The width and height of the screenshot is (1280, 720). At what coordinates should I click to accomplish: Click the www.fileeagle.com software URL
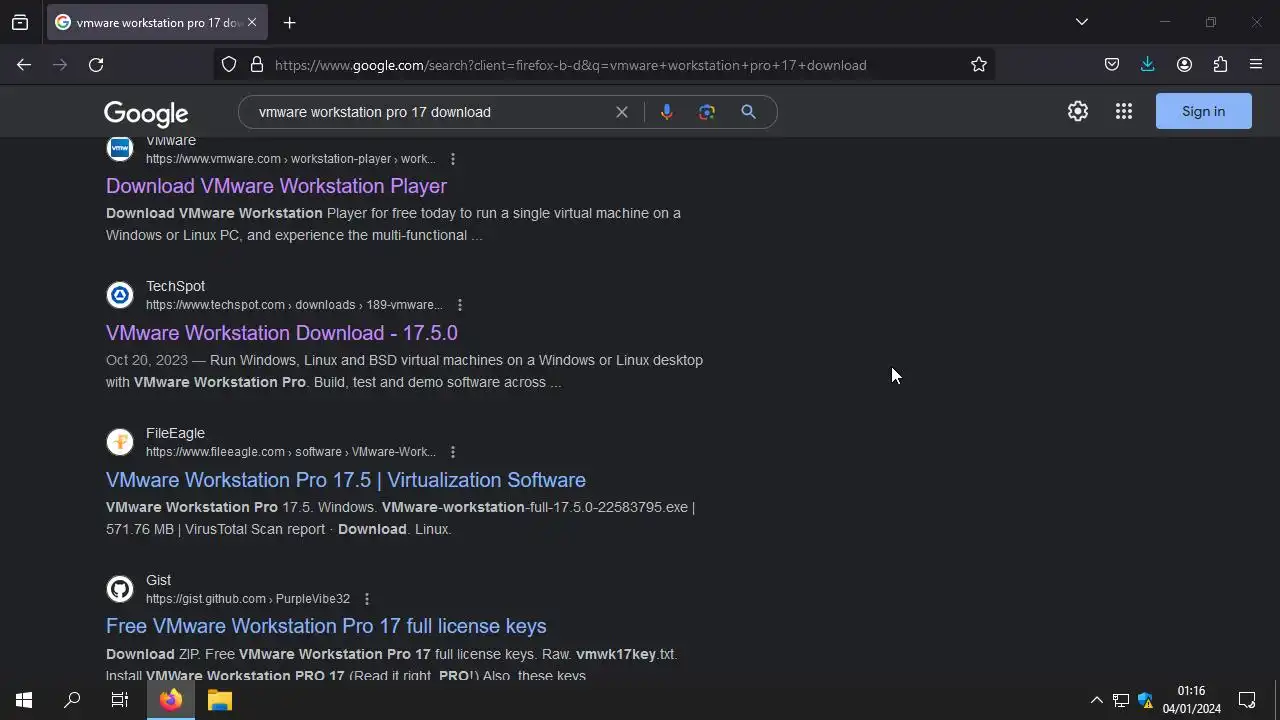(x=291, y=452)
